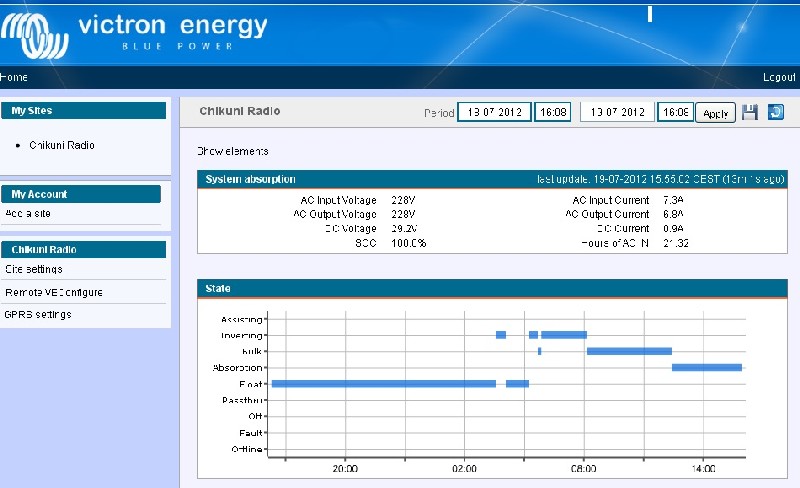Click the State panel header
The width and height of the screenshot is (800, 488).
tap(492, 288)
